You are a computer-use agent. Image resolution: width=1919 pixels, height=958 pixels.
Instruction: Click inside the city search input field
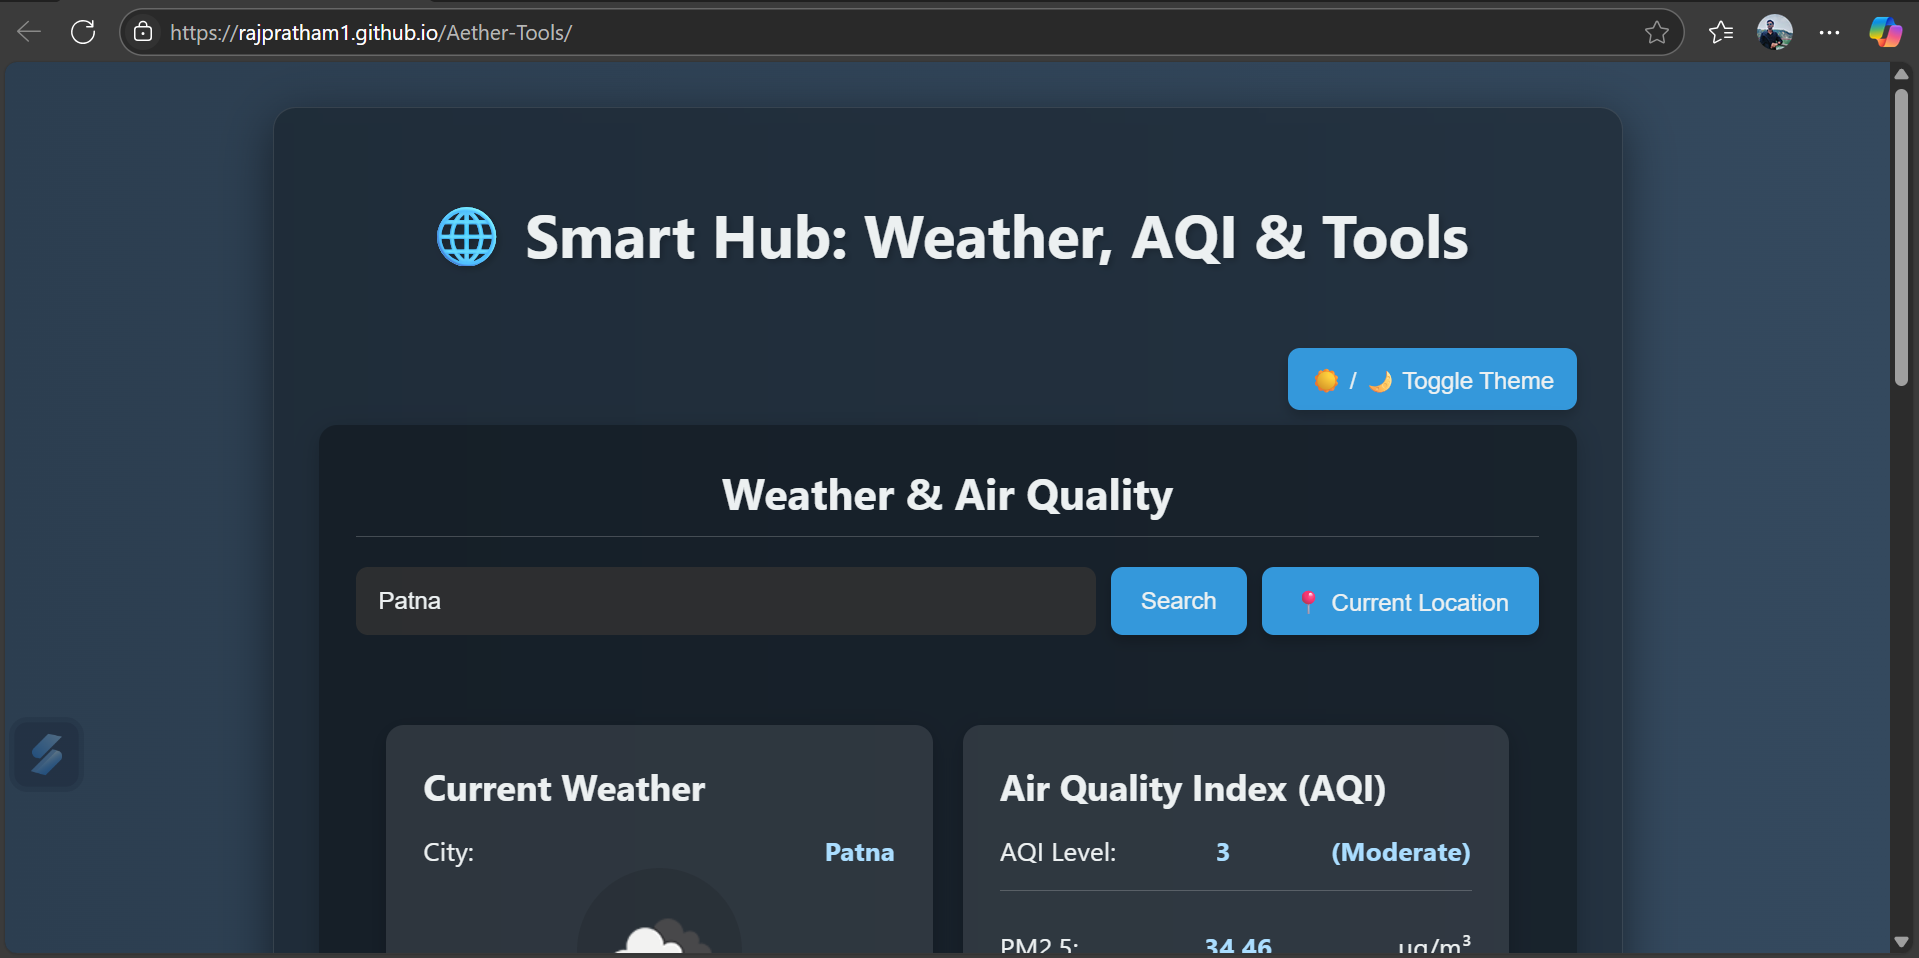(725, 601)
